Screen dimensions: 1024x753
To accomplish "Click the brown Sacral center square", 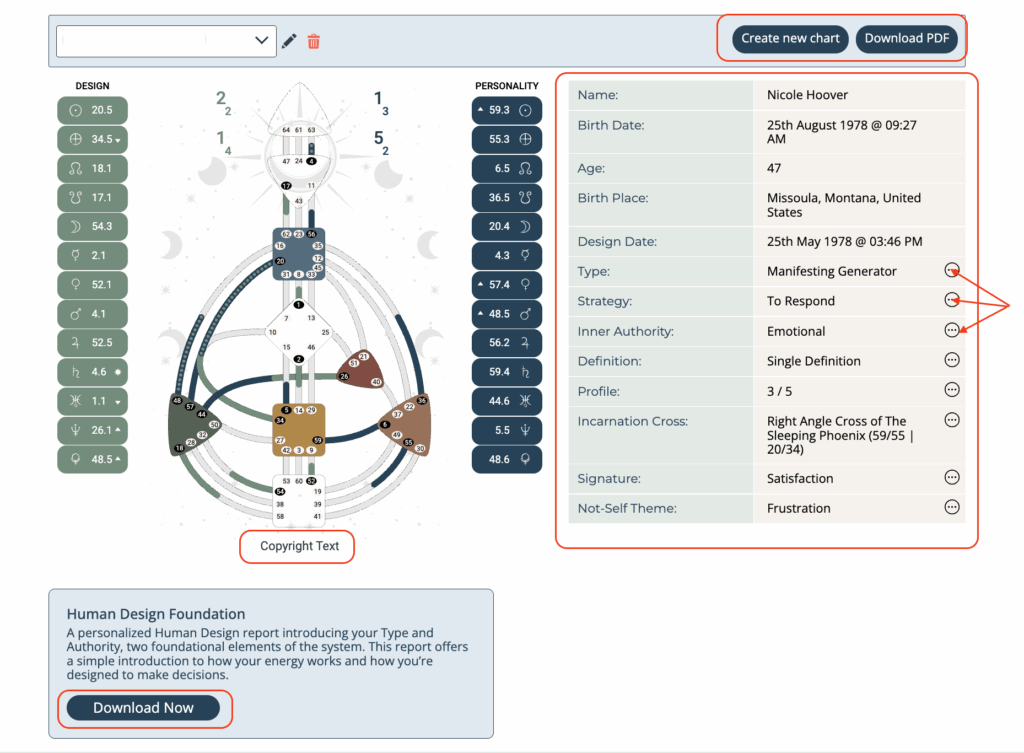I will coord(298,430).
